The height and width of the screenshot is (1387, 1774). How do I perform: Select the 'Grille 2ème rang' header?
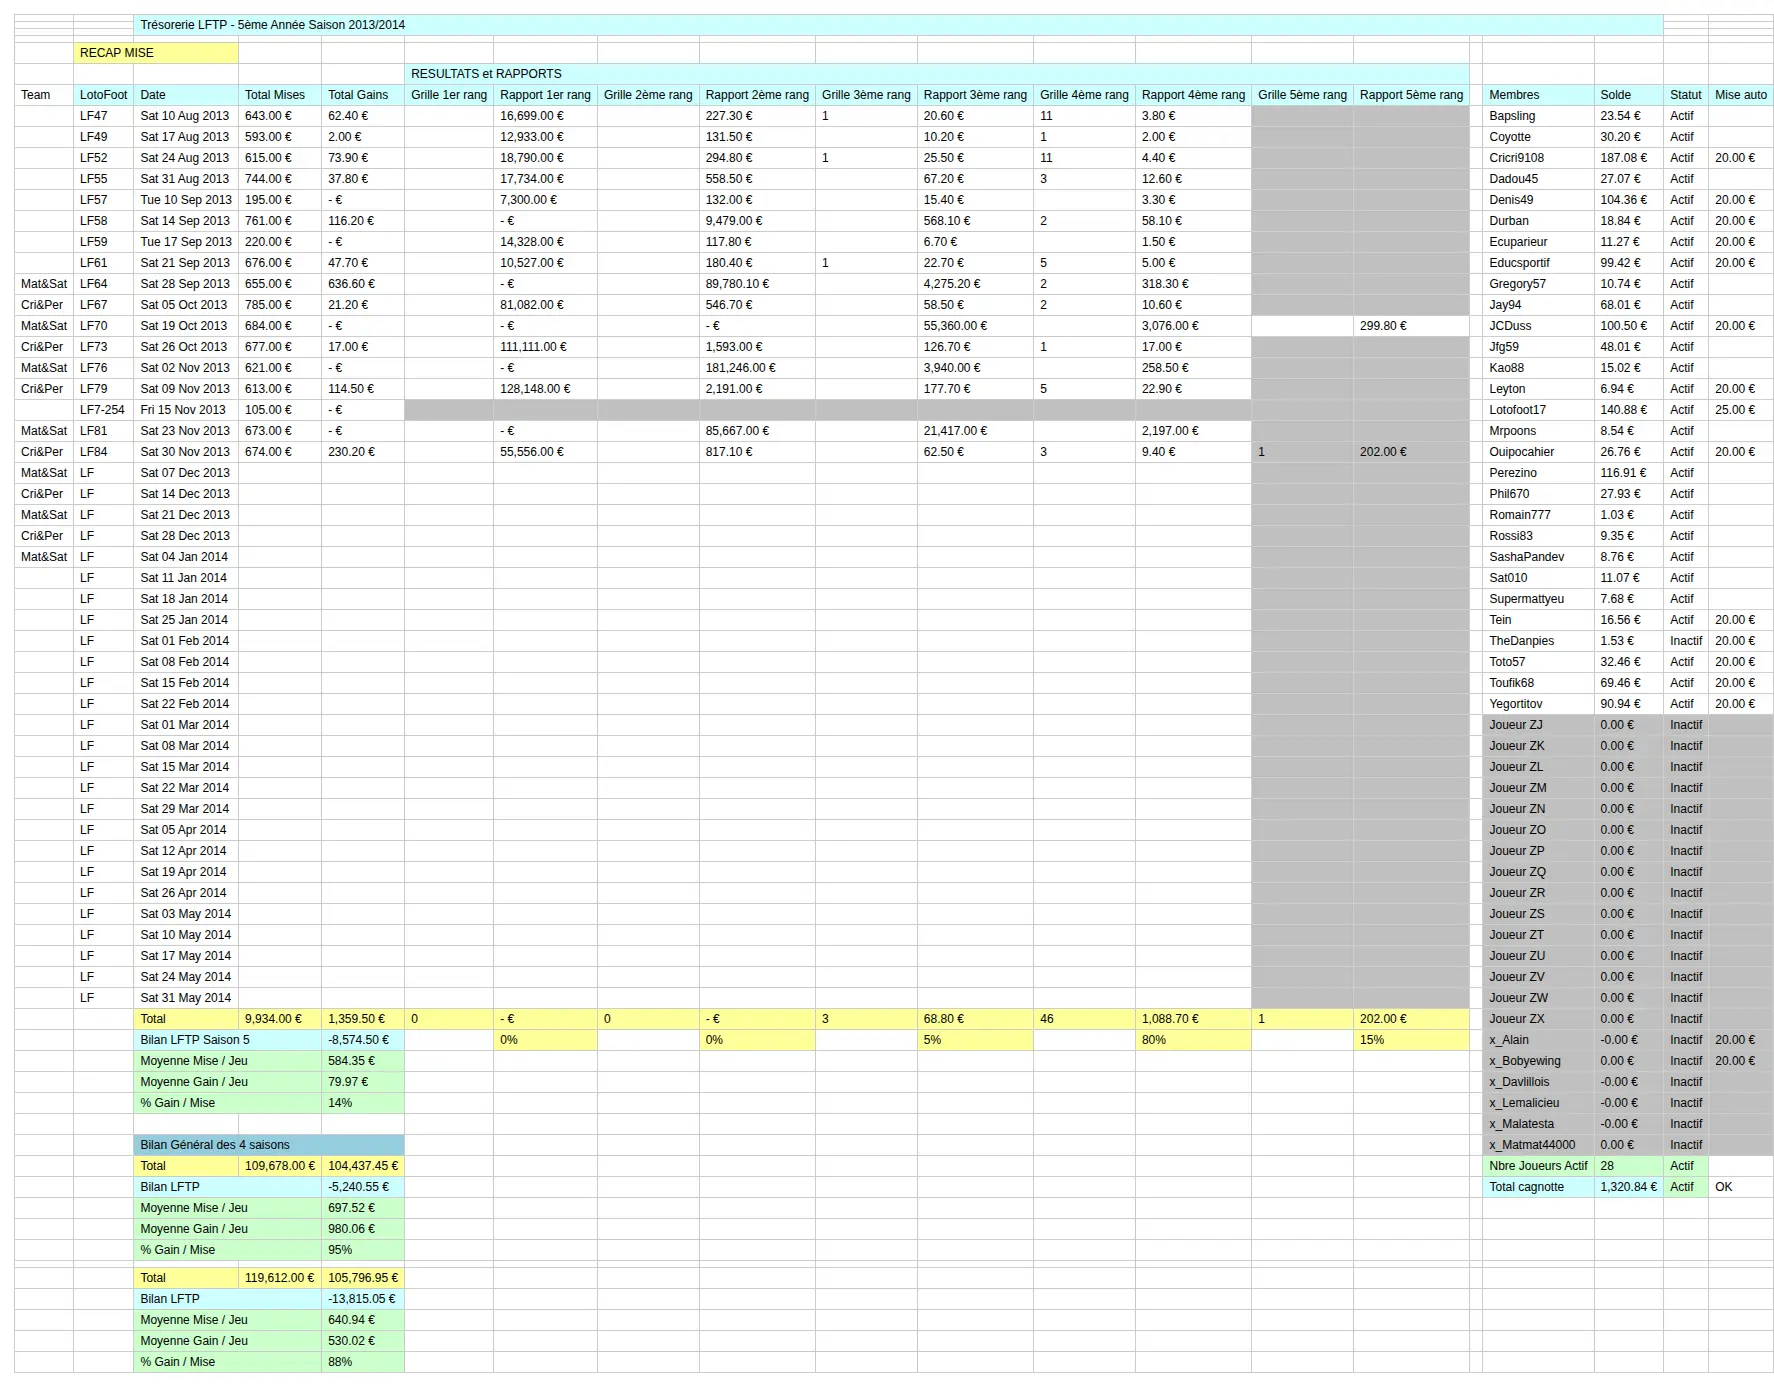[648, 95]
